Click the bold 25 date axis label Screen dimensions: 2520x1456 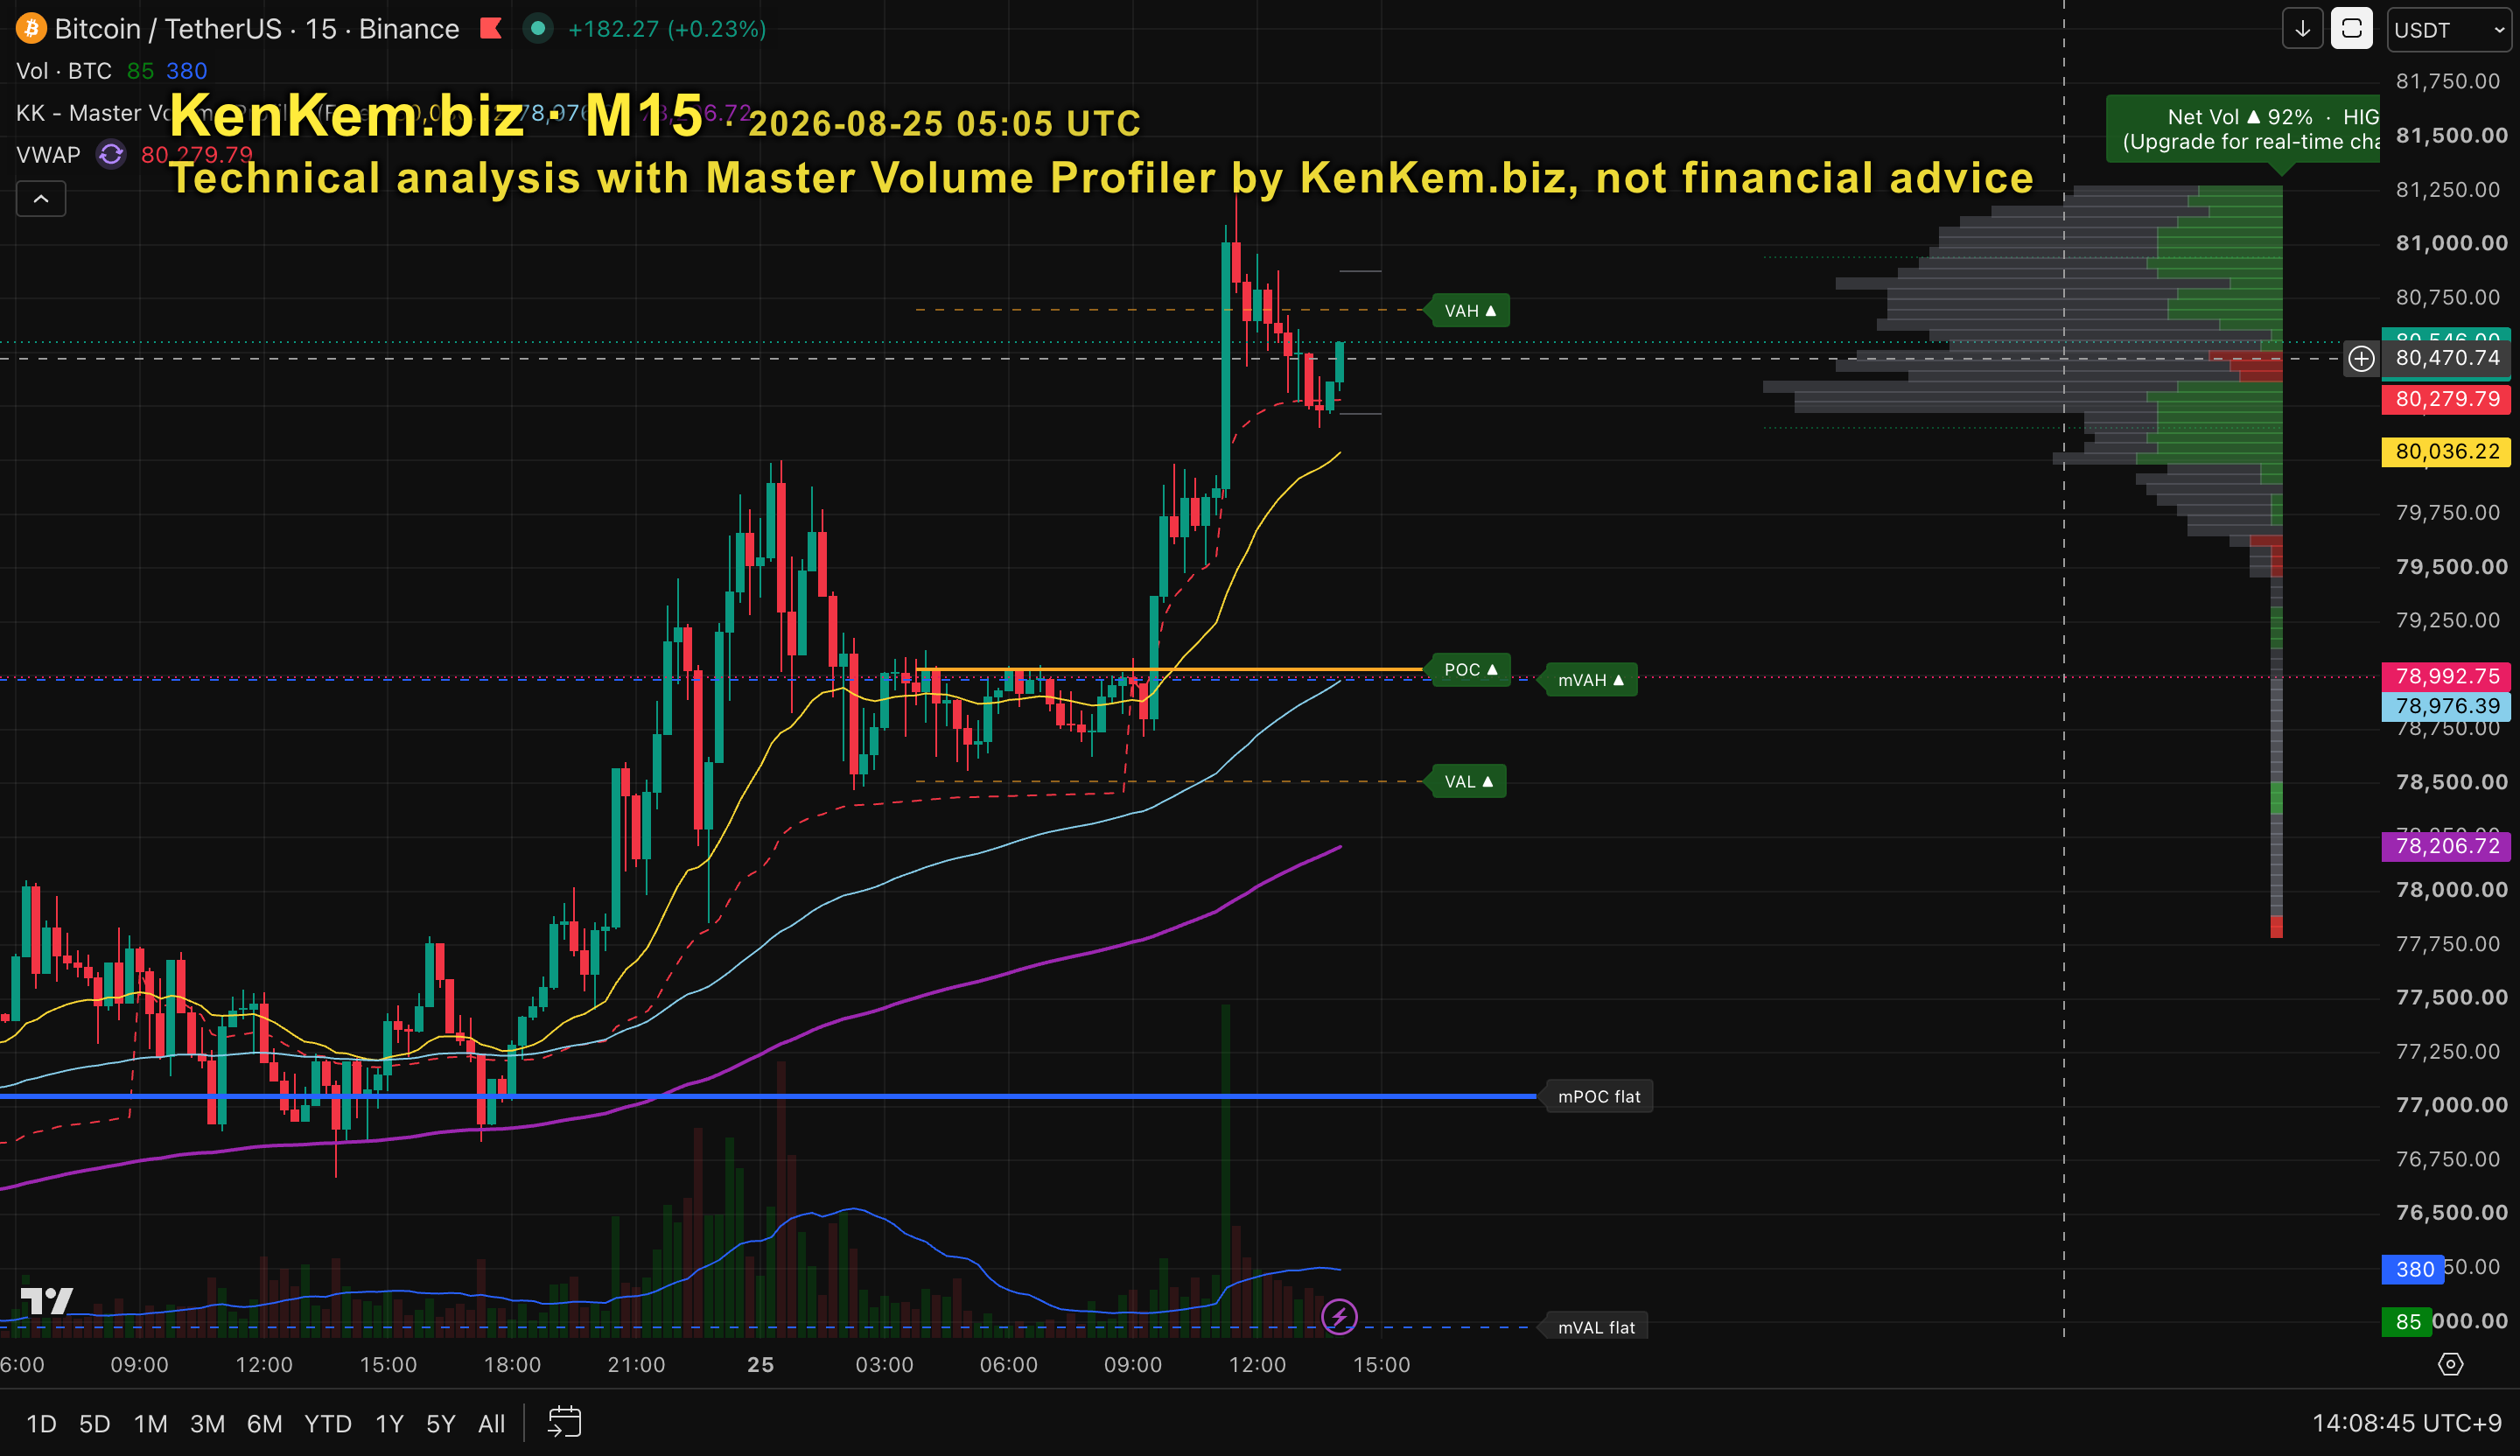click(760, 1365)
